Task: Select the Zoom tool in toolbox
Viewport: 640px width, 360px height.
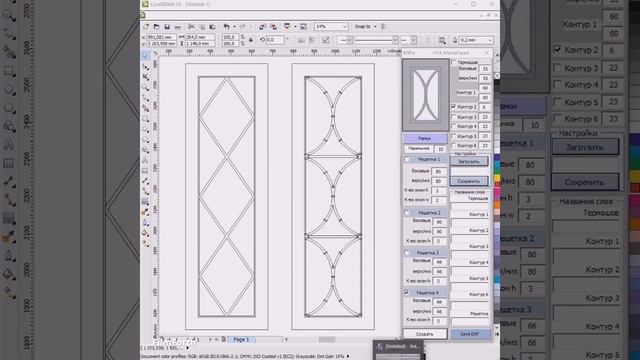Action: click(x=145, y=87)
